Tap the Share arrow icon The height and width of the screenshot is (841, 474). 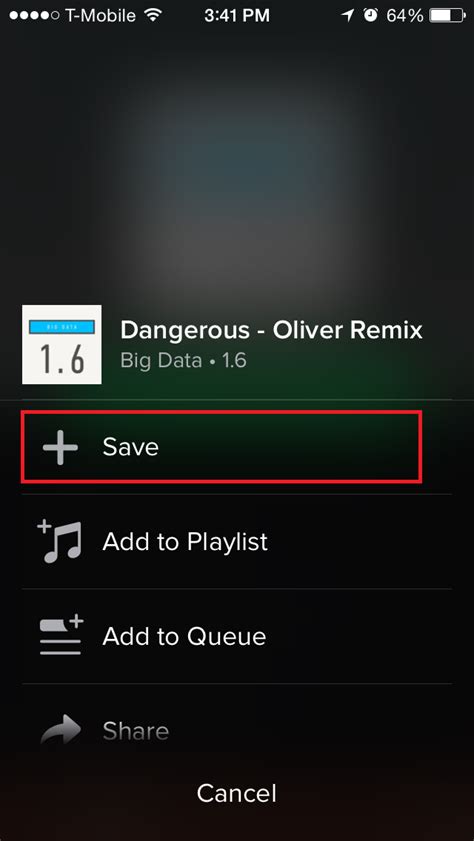tap(61, 730)
